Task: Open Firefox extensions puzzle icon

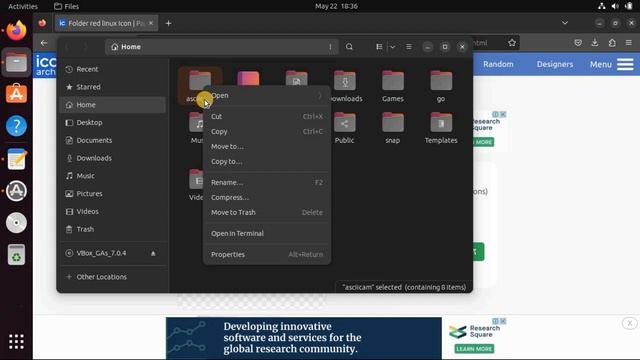Action: tap(612, 43)
